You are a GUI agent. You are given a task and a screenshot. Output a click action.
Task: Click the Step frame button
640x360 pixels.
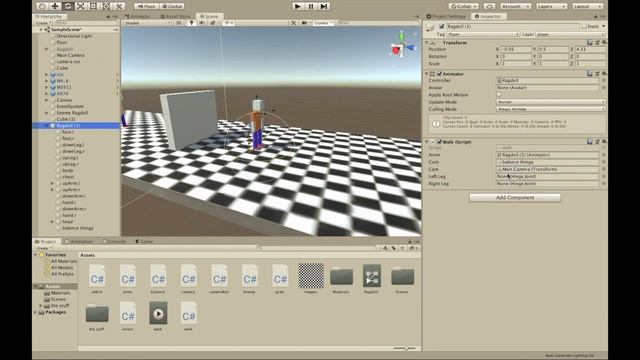(x=324, y=6)
